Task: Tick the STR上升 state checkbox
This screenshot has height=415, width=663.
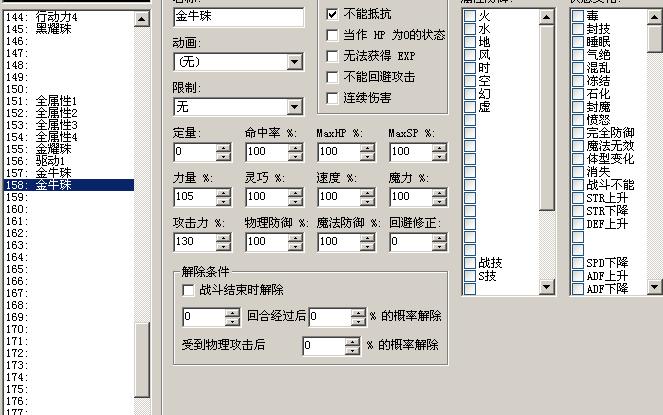Action: [578, 198]
